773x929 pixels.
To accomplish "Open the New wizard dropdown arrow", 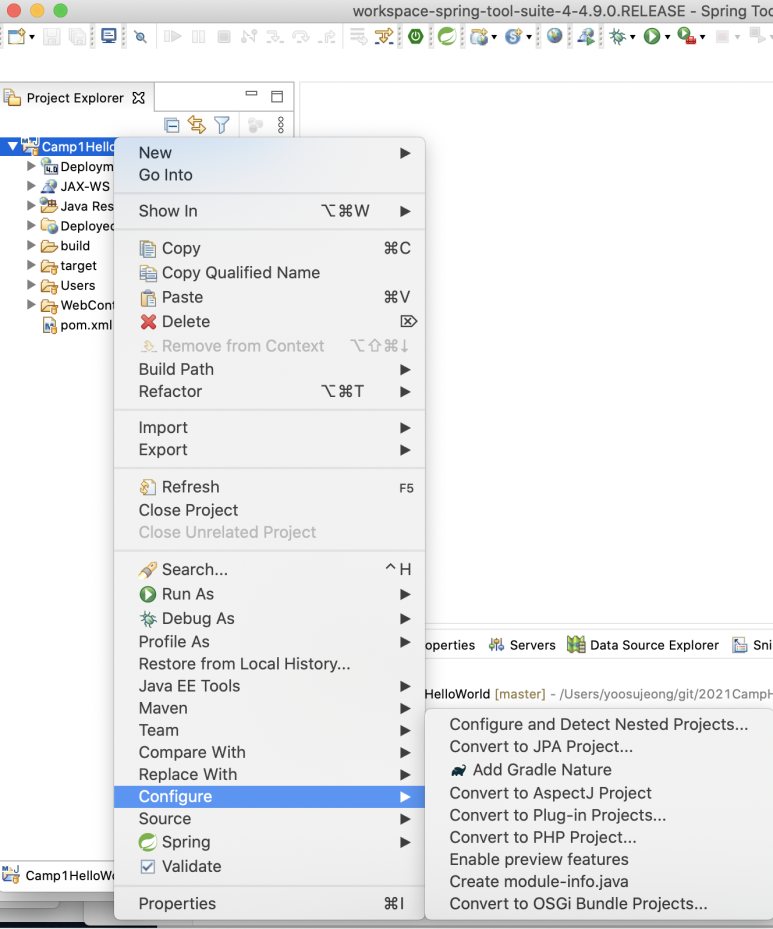I will pyautogui.click(x=32, y=37).
